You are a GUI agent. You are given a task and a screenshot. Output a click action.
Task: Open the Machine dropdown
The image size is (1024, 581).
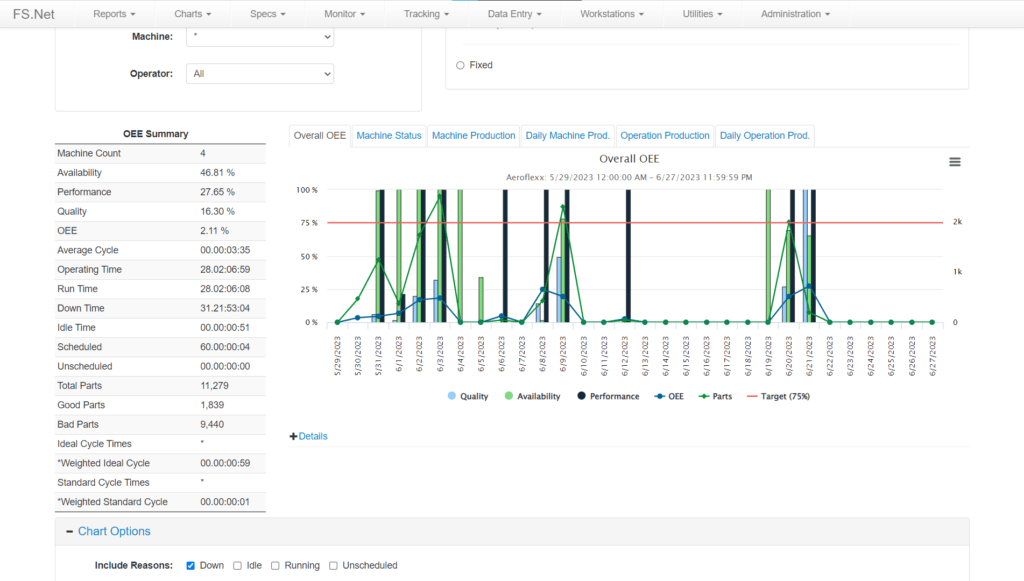(259, 36)
